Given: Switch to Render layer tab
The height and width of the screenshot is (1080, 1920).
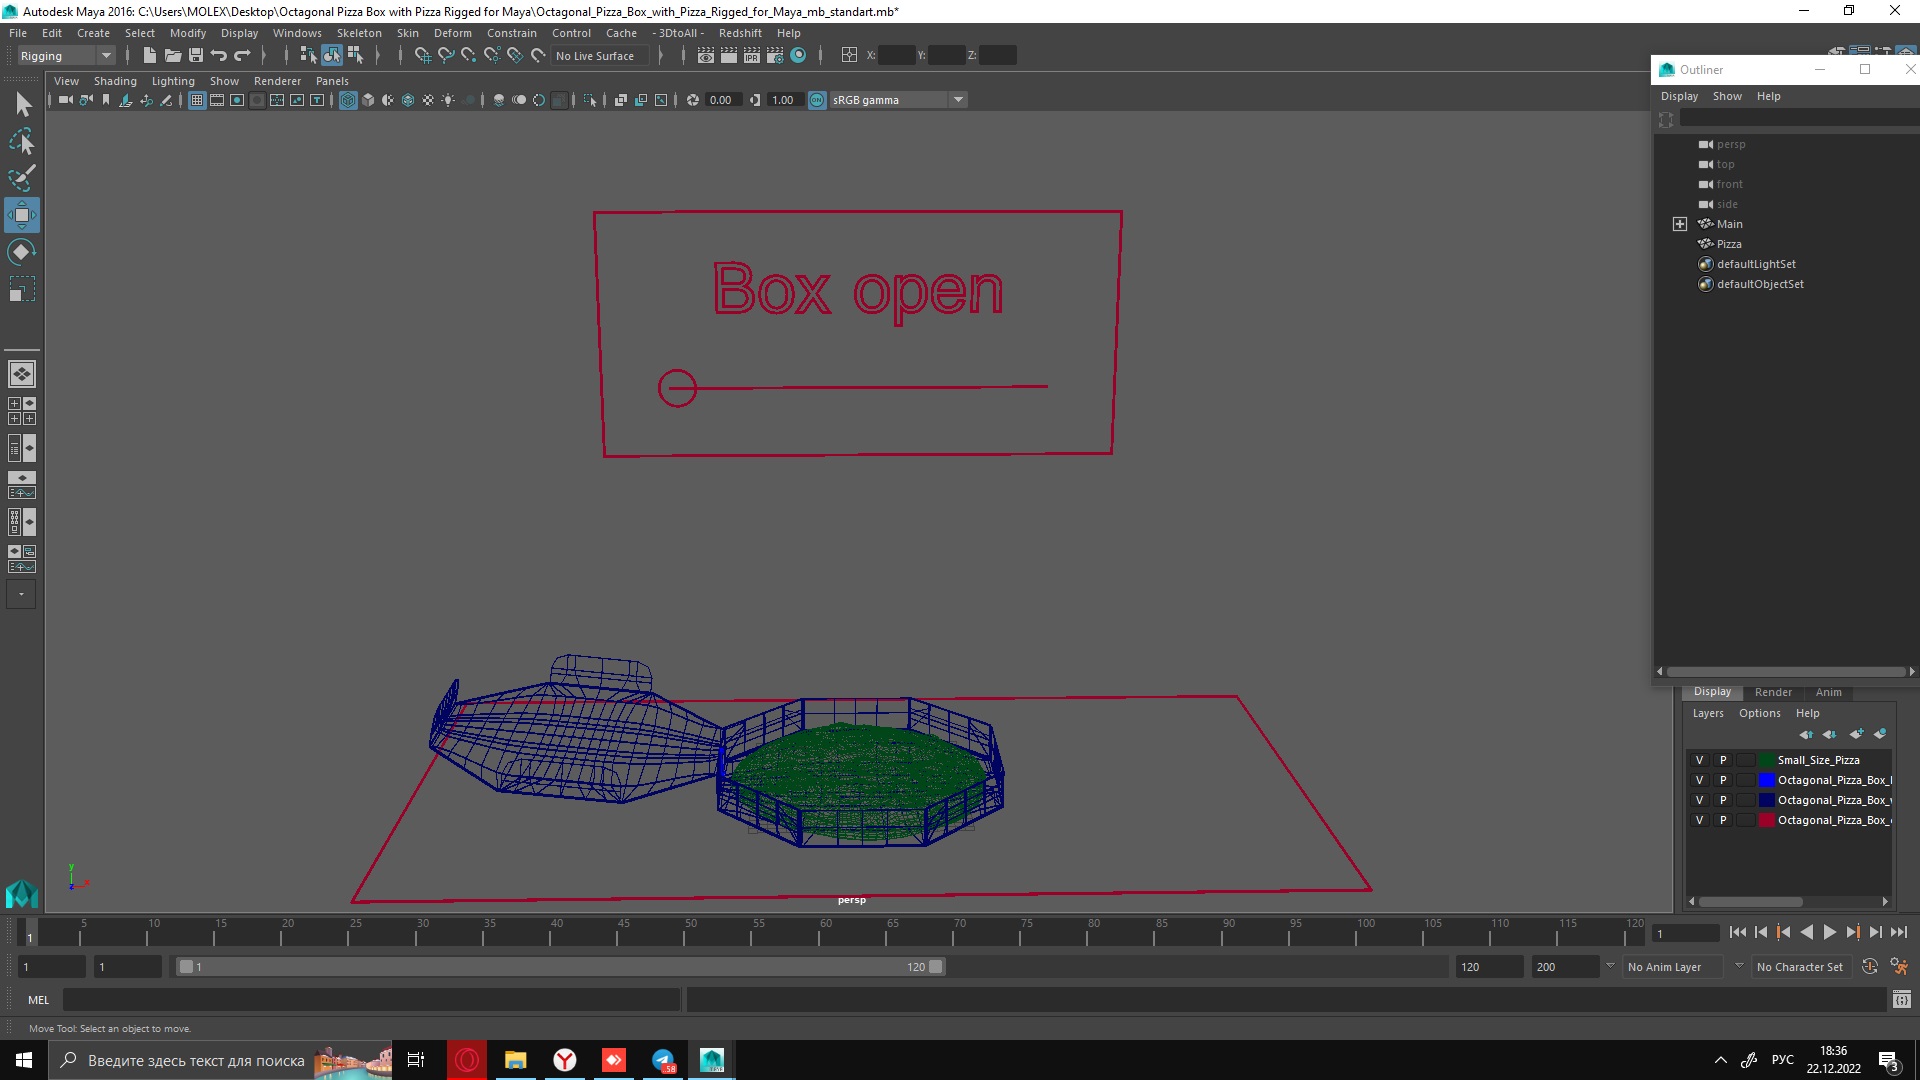Looking at the screenshot, I should tap(1773, 692).
